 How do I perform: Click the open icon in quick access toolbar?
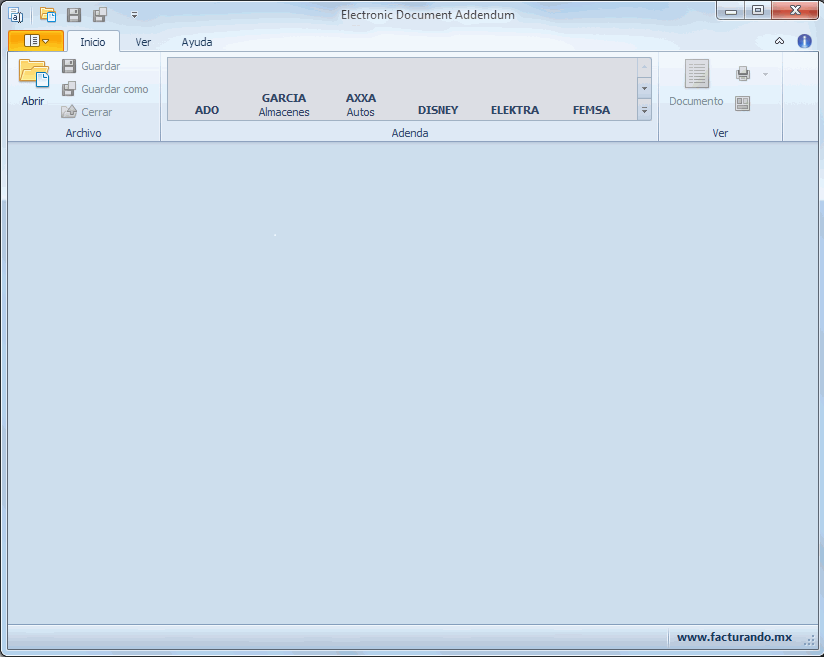(48, 15)
